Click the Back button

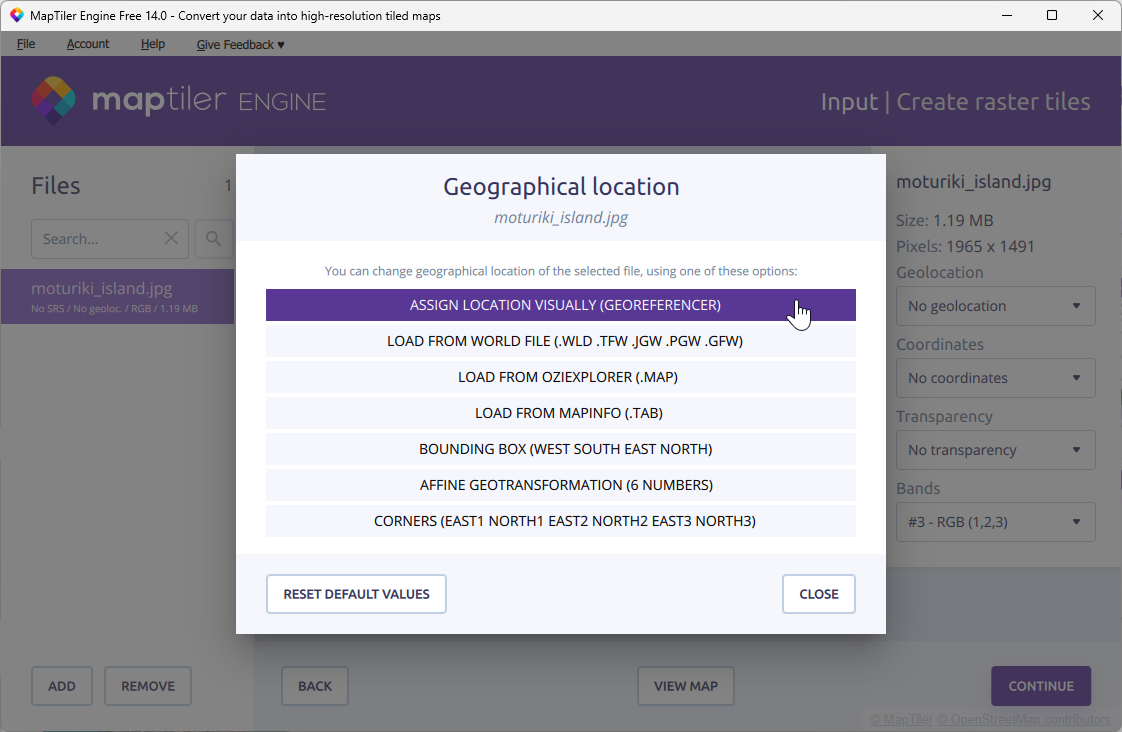(315, 685)
